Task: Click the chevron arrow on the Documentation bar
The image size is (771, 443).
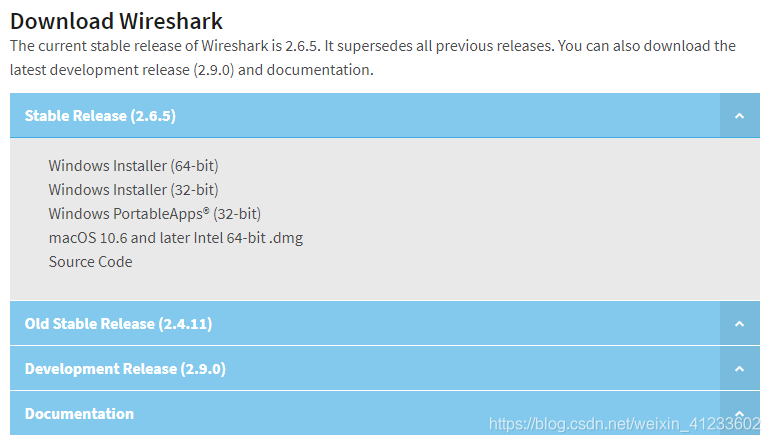Action: [x=739, y=413]
